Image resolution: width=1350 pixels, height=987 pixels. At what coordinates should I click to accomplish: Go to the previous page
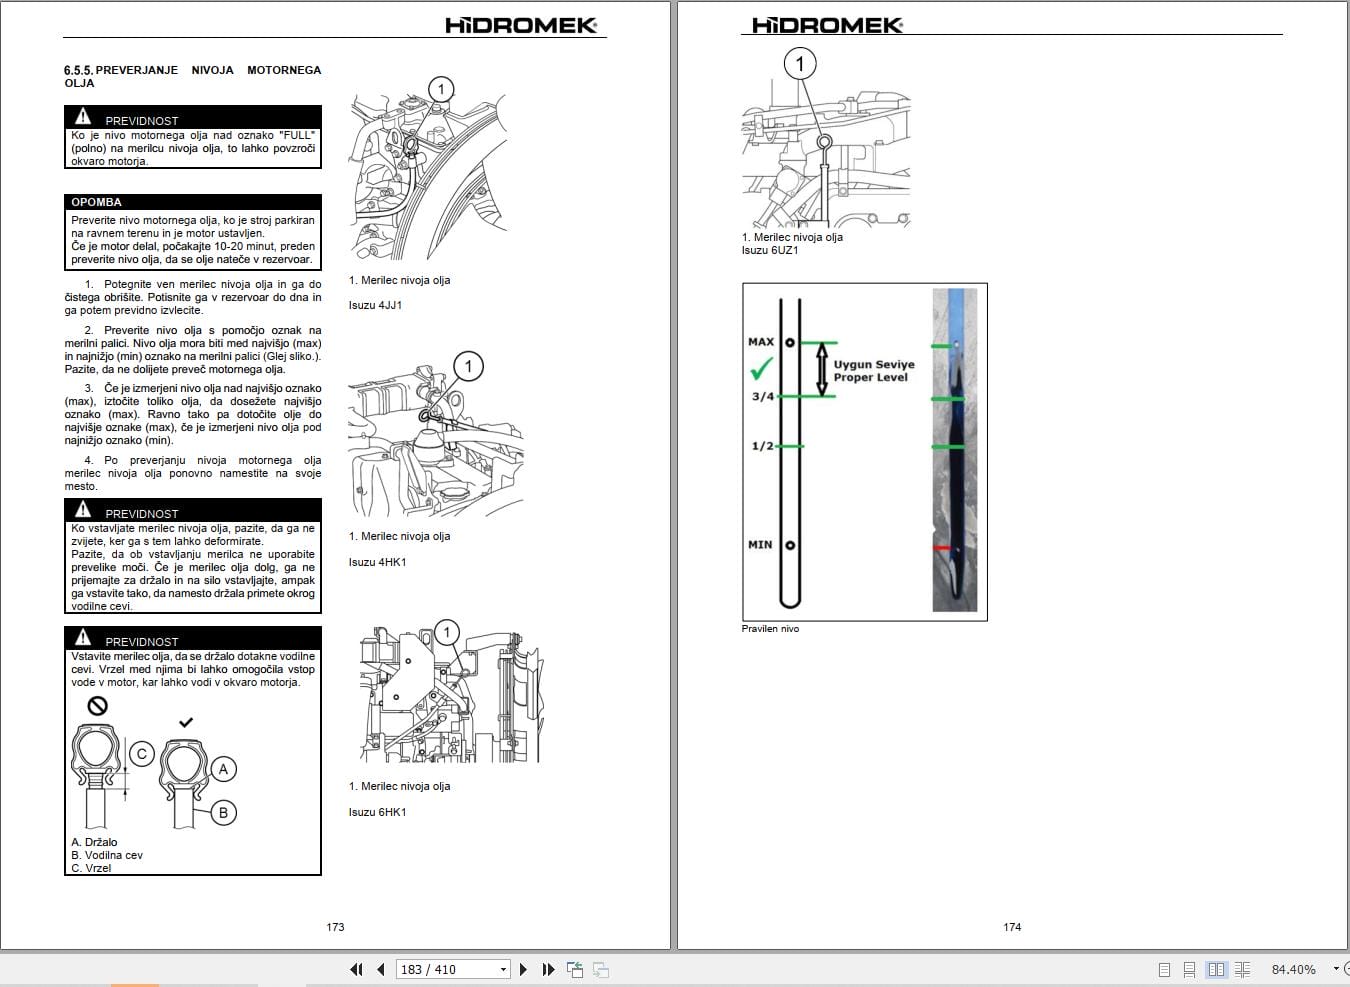pyautogui.click(x=381, y=969)
